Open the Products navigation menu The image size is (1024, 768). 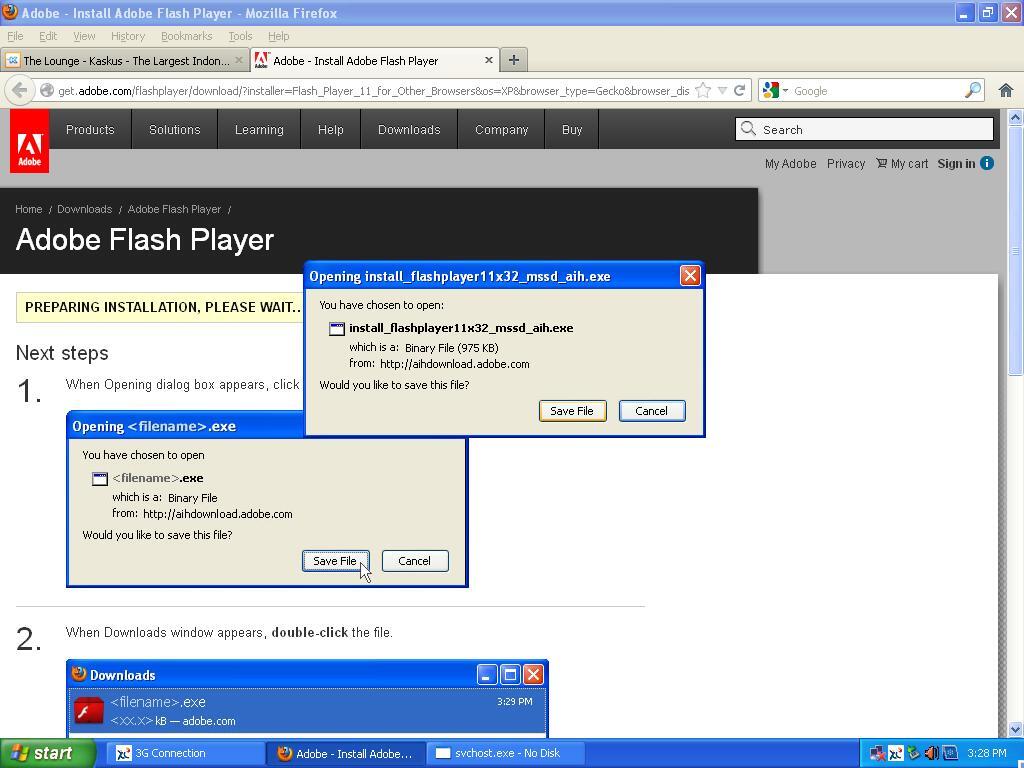click(x=90, y=129)
